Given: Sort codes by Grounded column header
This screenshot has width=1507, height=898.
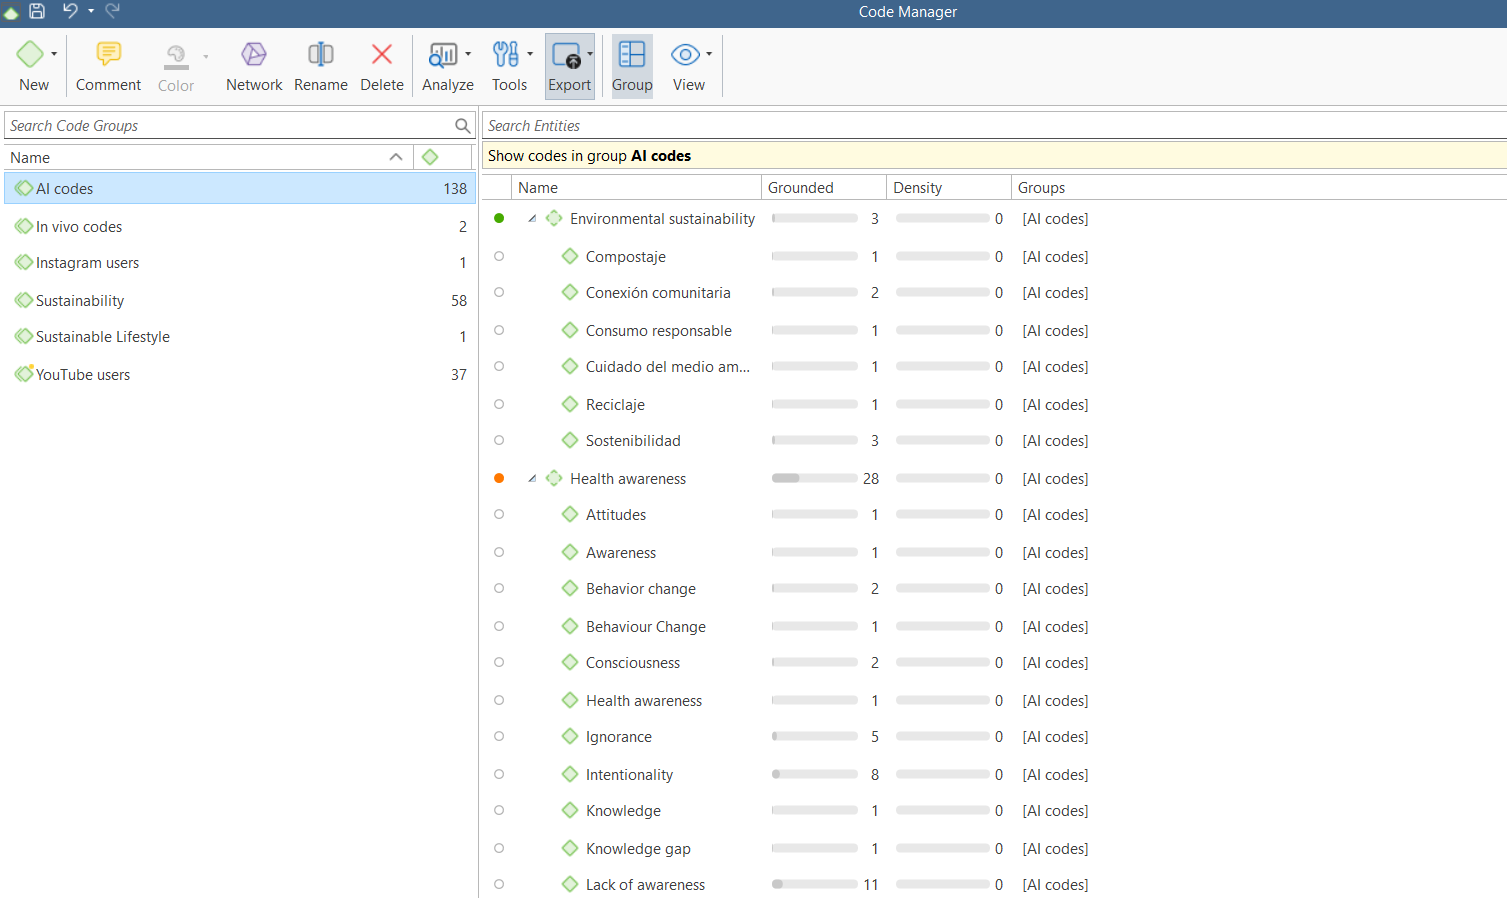Looking at the screenshot, I should pyautogui.click(x=801, y=188).
